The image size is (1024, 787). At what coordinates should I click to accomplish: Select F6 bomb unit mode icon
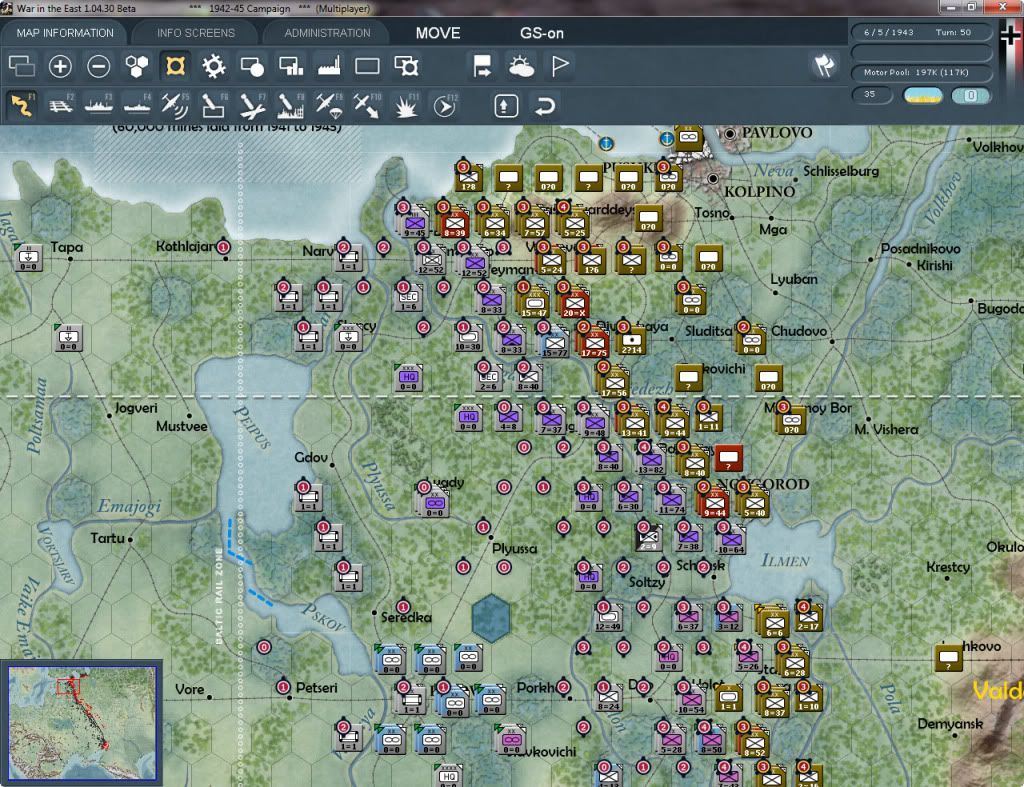[x=214, y=105]
